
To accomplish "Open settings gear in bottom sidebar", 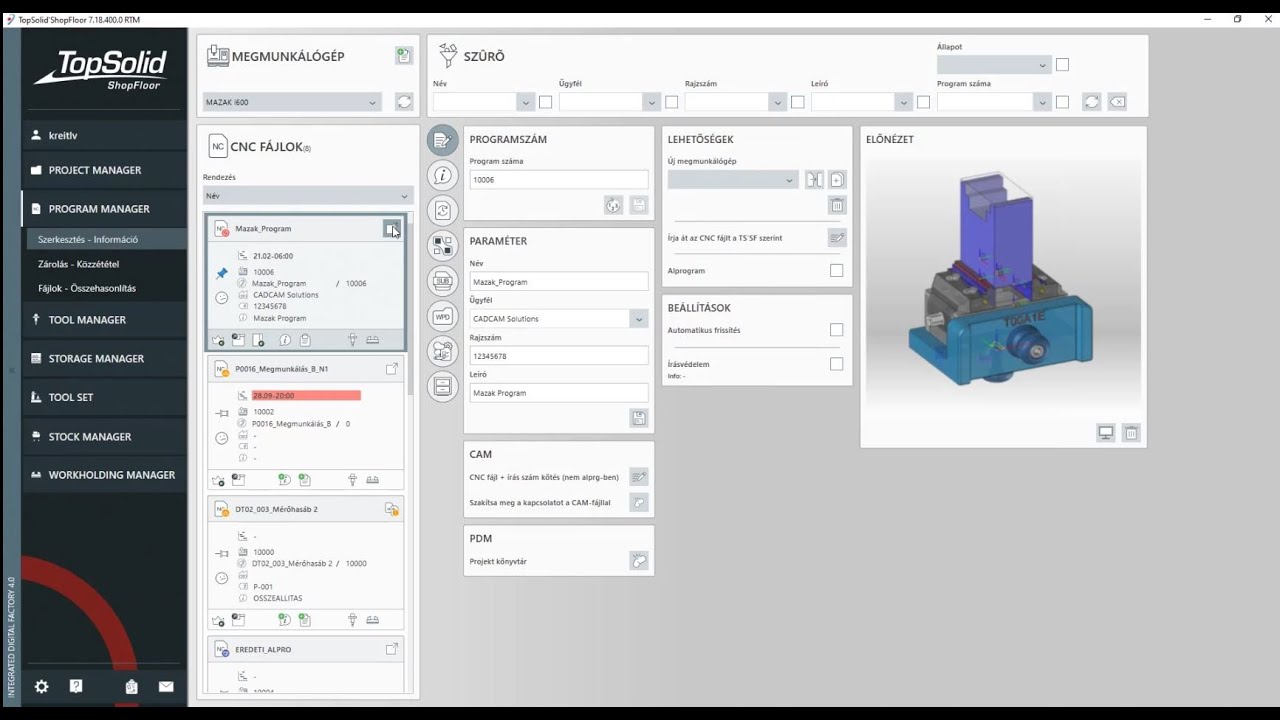I will pyautogui.click(x=41, y=686).
